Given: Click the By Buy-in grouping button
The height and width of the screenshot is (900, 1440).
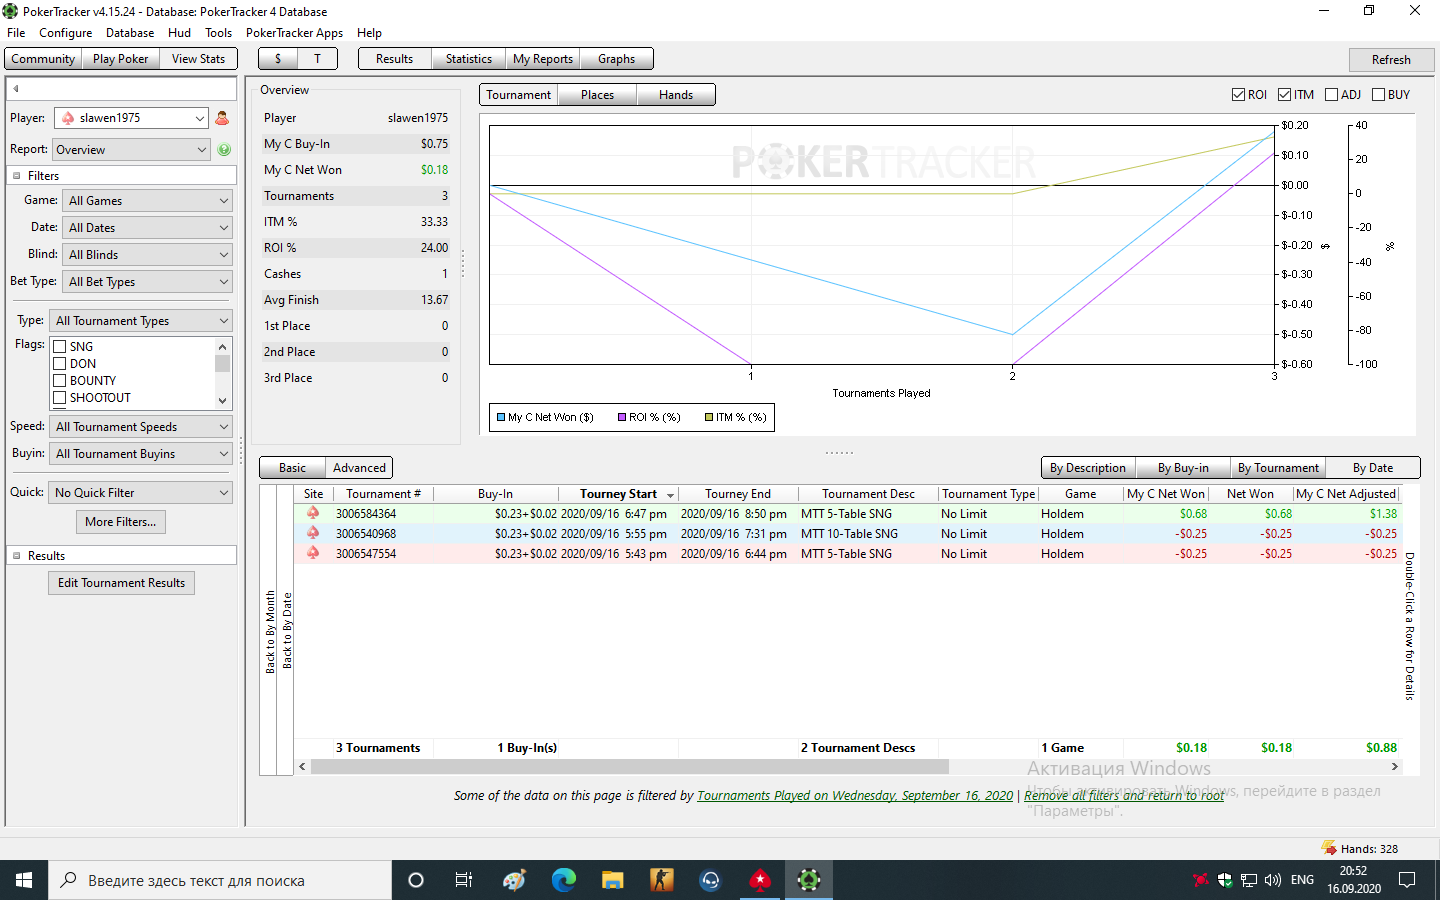Looking at the screenshot, I should click(1183, 468).
